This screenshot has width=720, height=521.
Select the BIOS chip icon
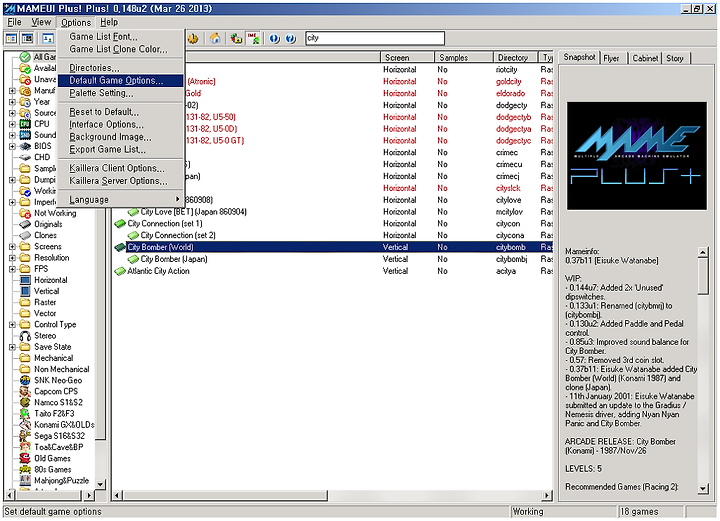pos(25,146)
